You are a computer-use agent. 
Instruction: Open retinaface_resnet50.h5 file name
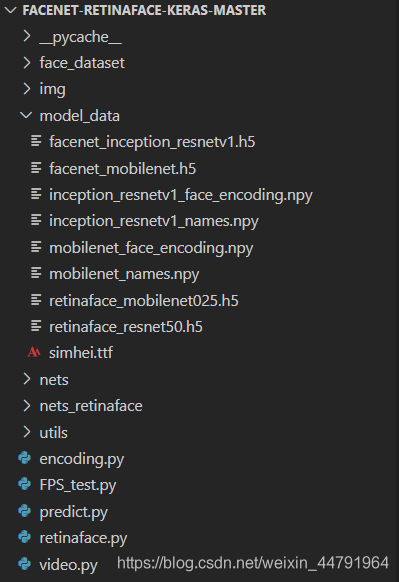(x=126, y=327)
